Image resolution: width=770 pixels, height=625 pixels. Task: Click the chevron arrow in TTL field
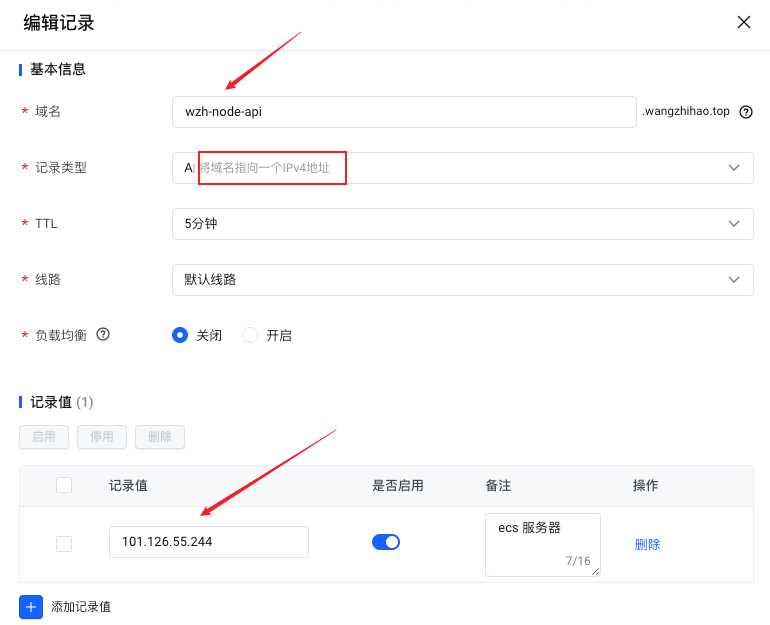734,224
